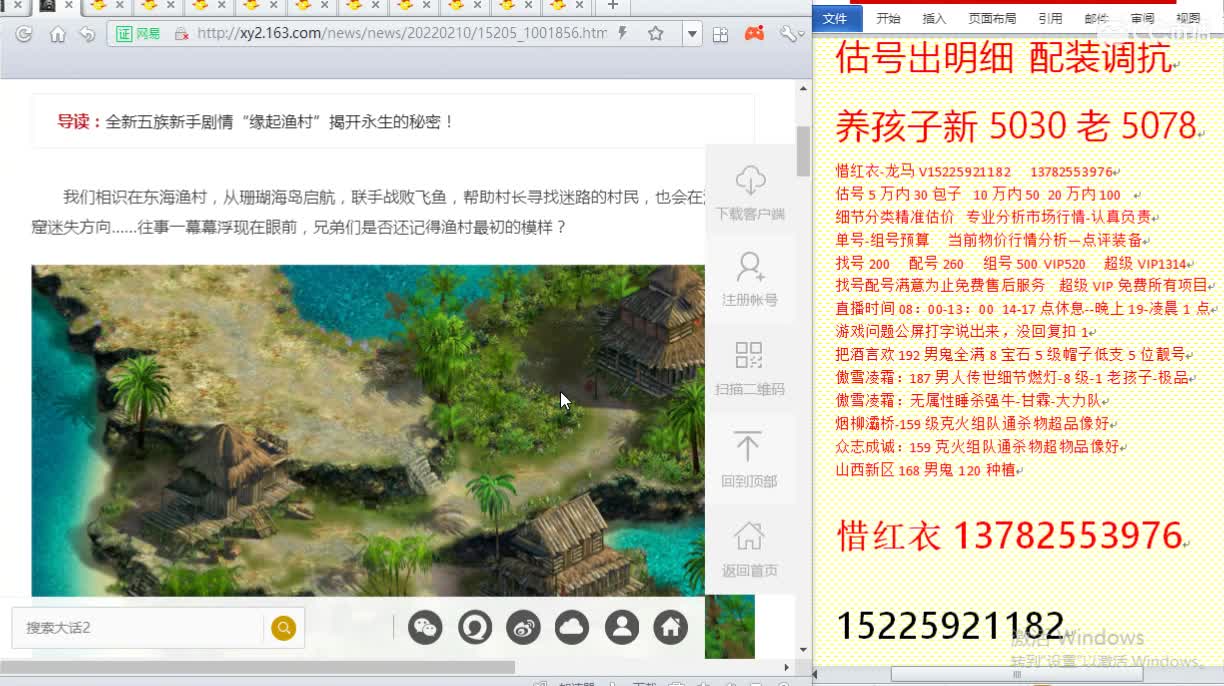Switch to the 开始 ribbon tab
Screen dimensions: 1224x686
(x=888, y=18)
